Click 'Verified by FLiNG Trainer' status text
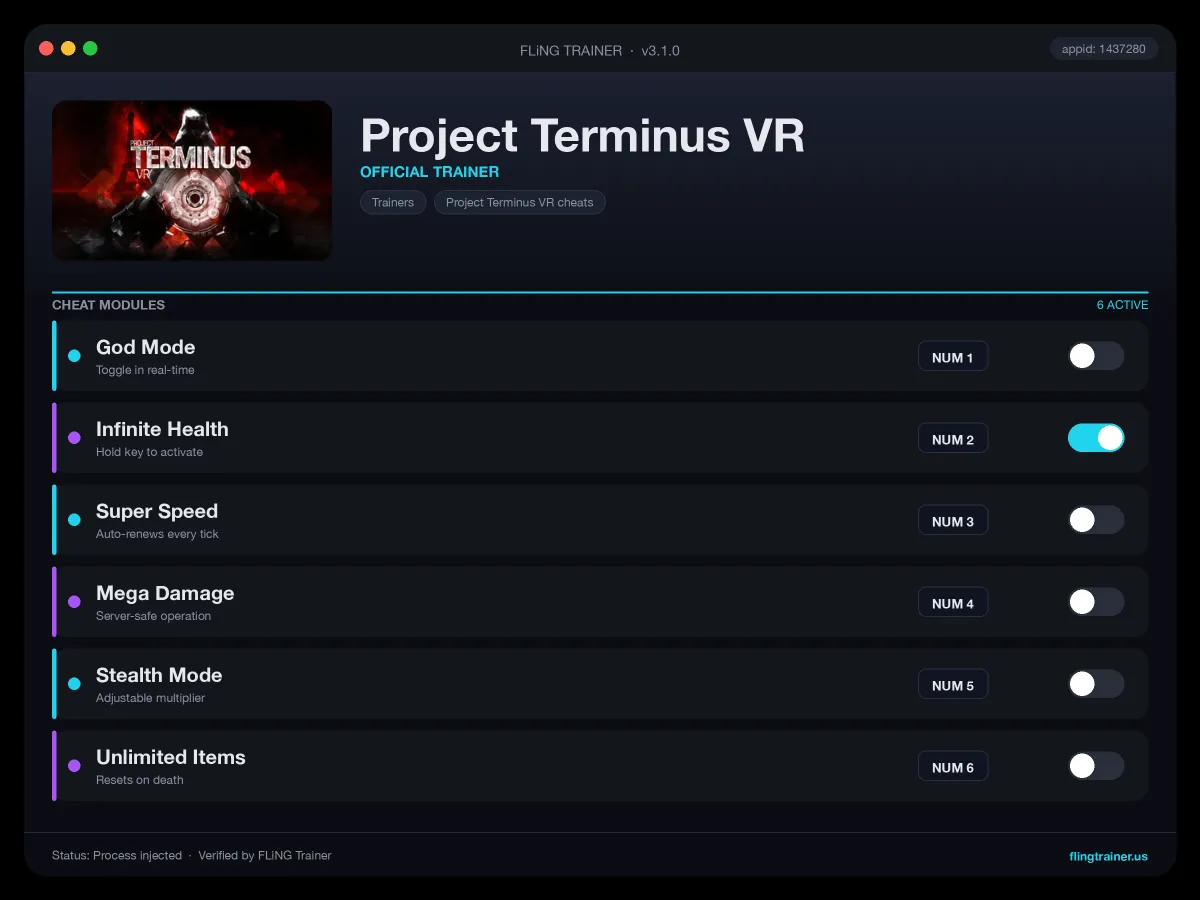 coord(265,856)
